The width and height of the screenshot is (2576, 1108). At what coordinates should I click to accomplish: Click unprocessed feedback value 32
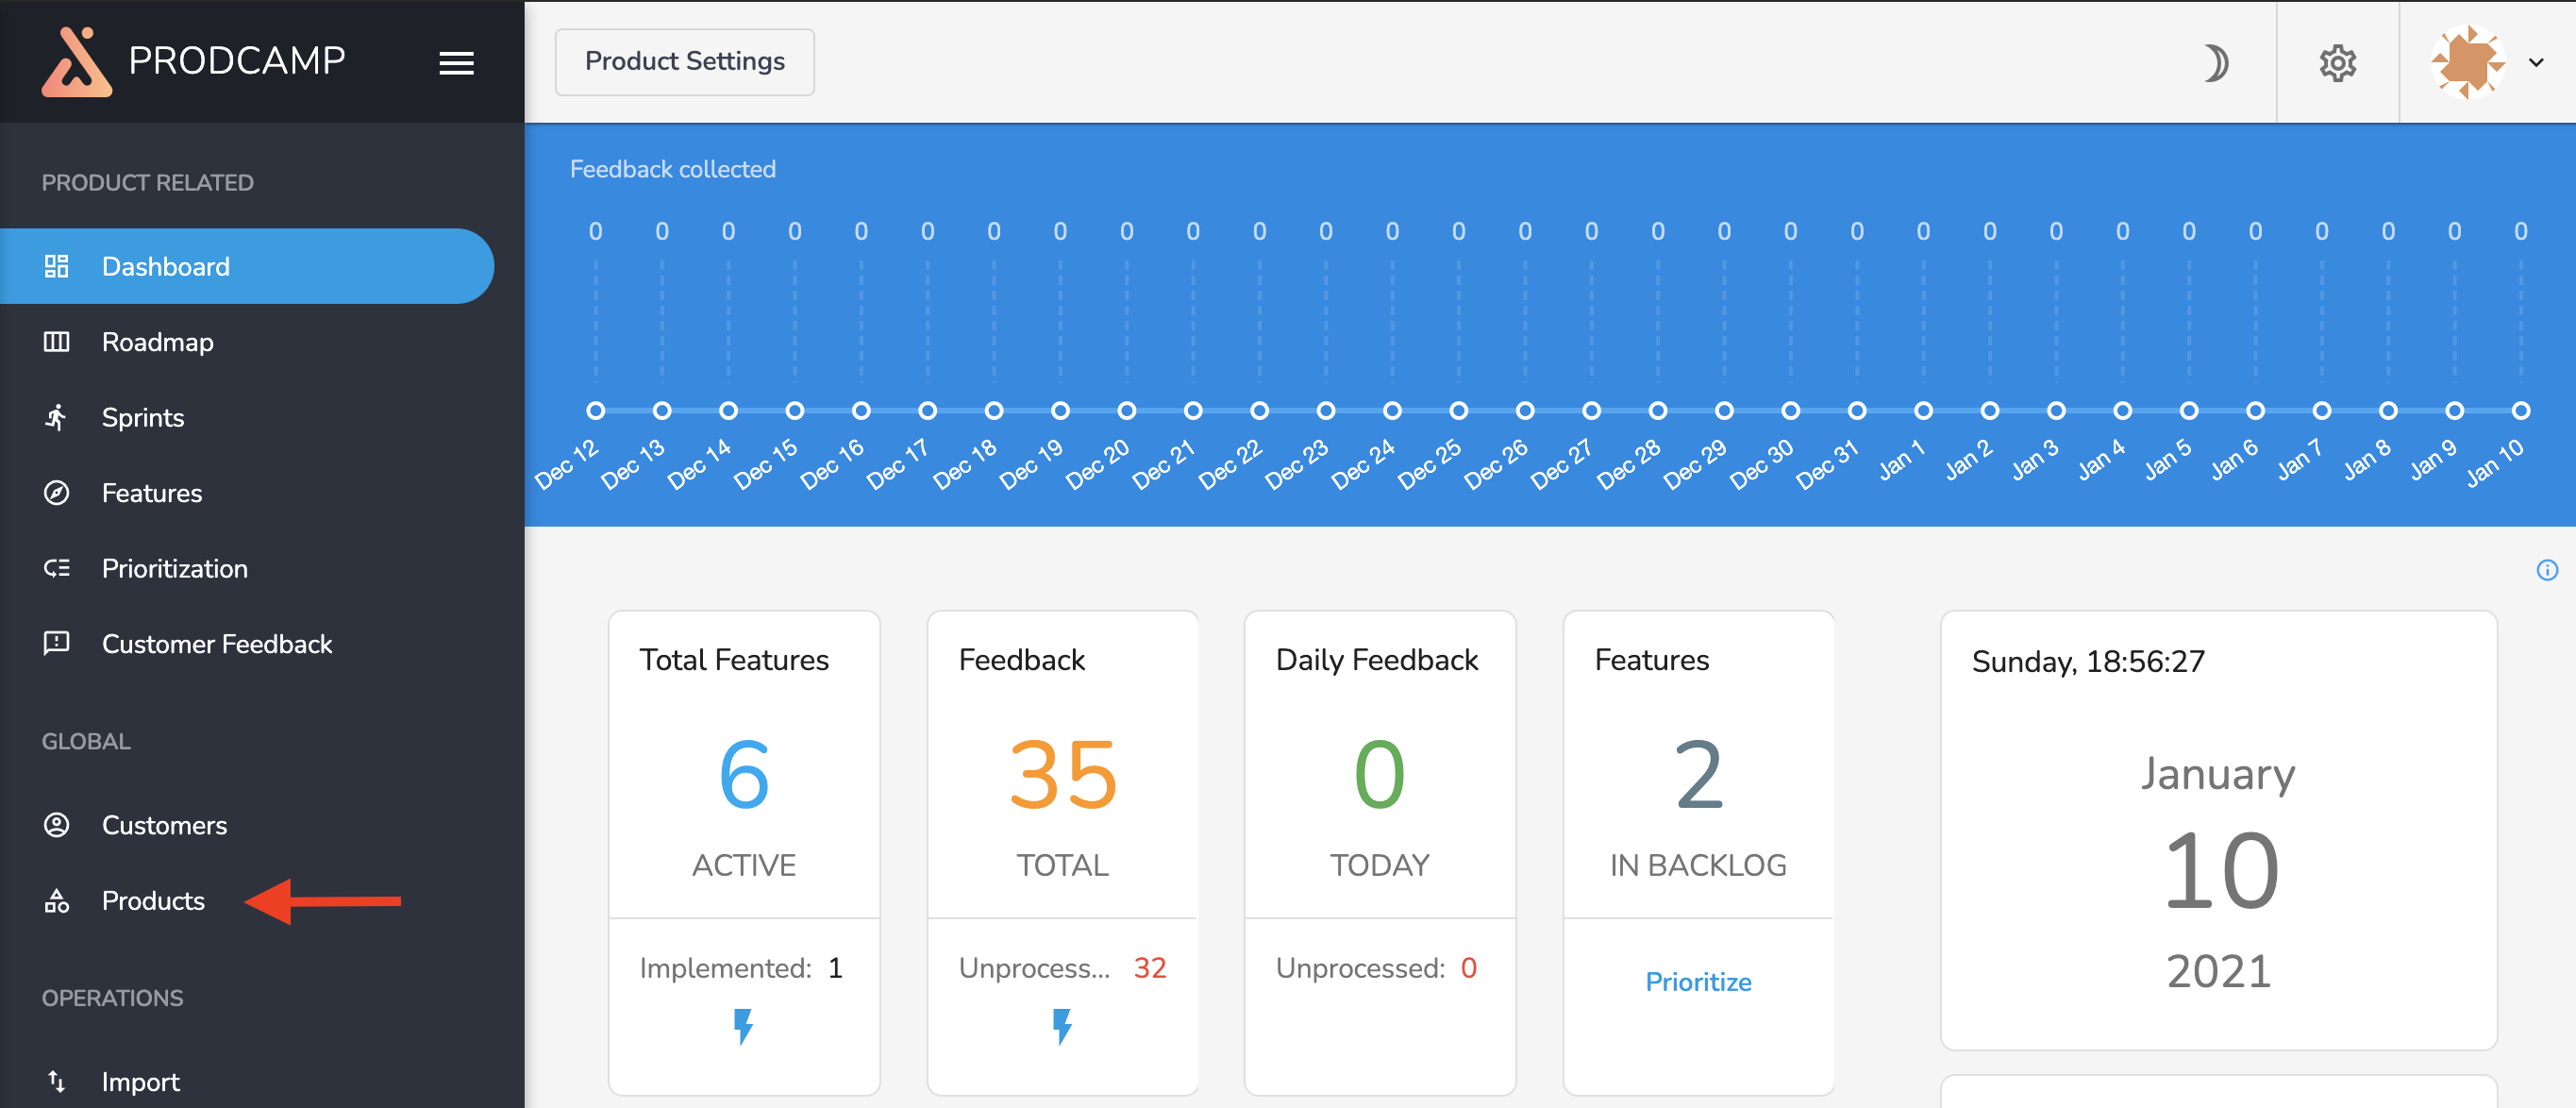coord(1150,968)
